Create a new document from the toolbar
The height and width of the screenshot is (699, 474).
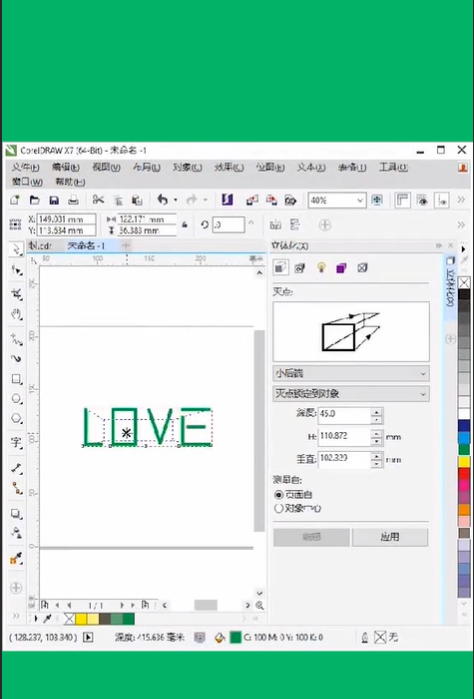[x=15, y=200]
